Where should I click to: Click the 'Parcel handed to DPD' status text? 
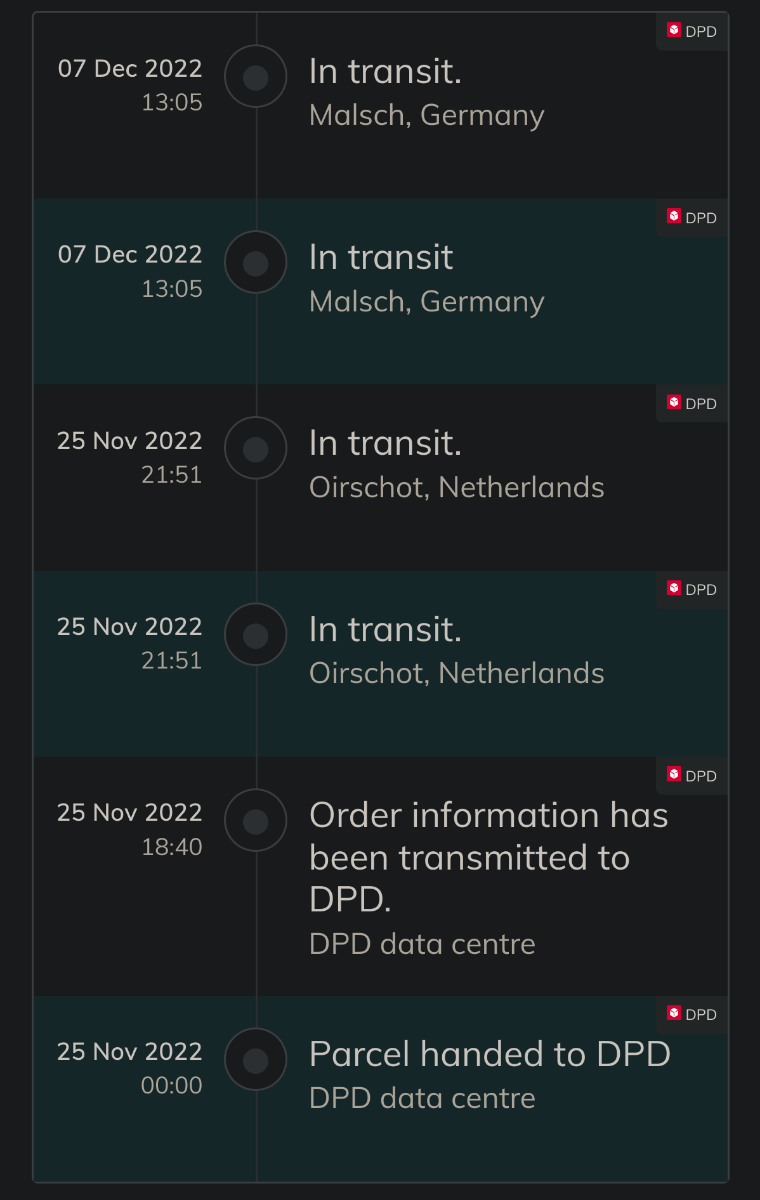490,1054
